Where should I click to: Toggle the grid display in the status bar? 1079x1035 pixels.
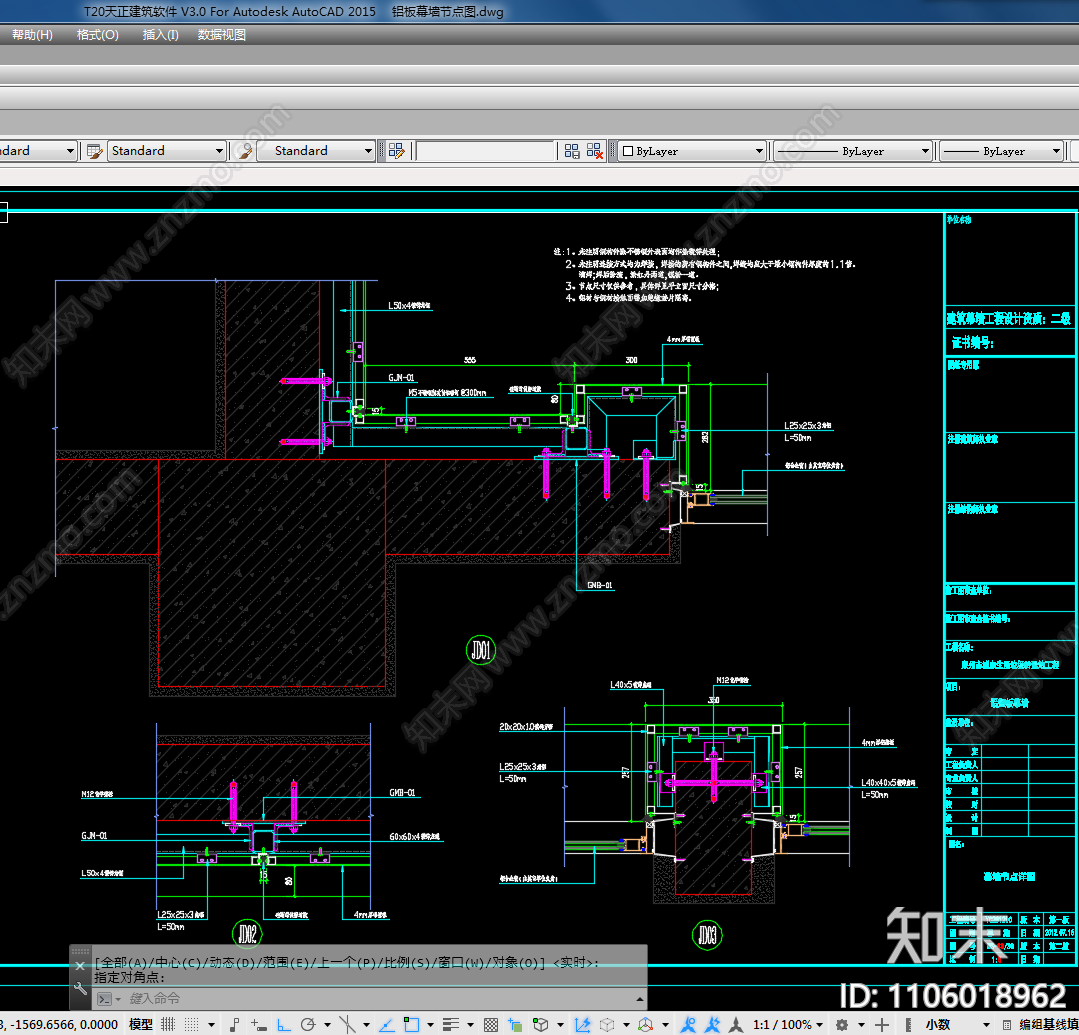tap(168, 1025)
